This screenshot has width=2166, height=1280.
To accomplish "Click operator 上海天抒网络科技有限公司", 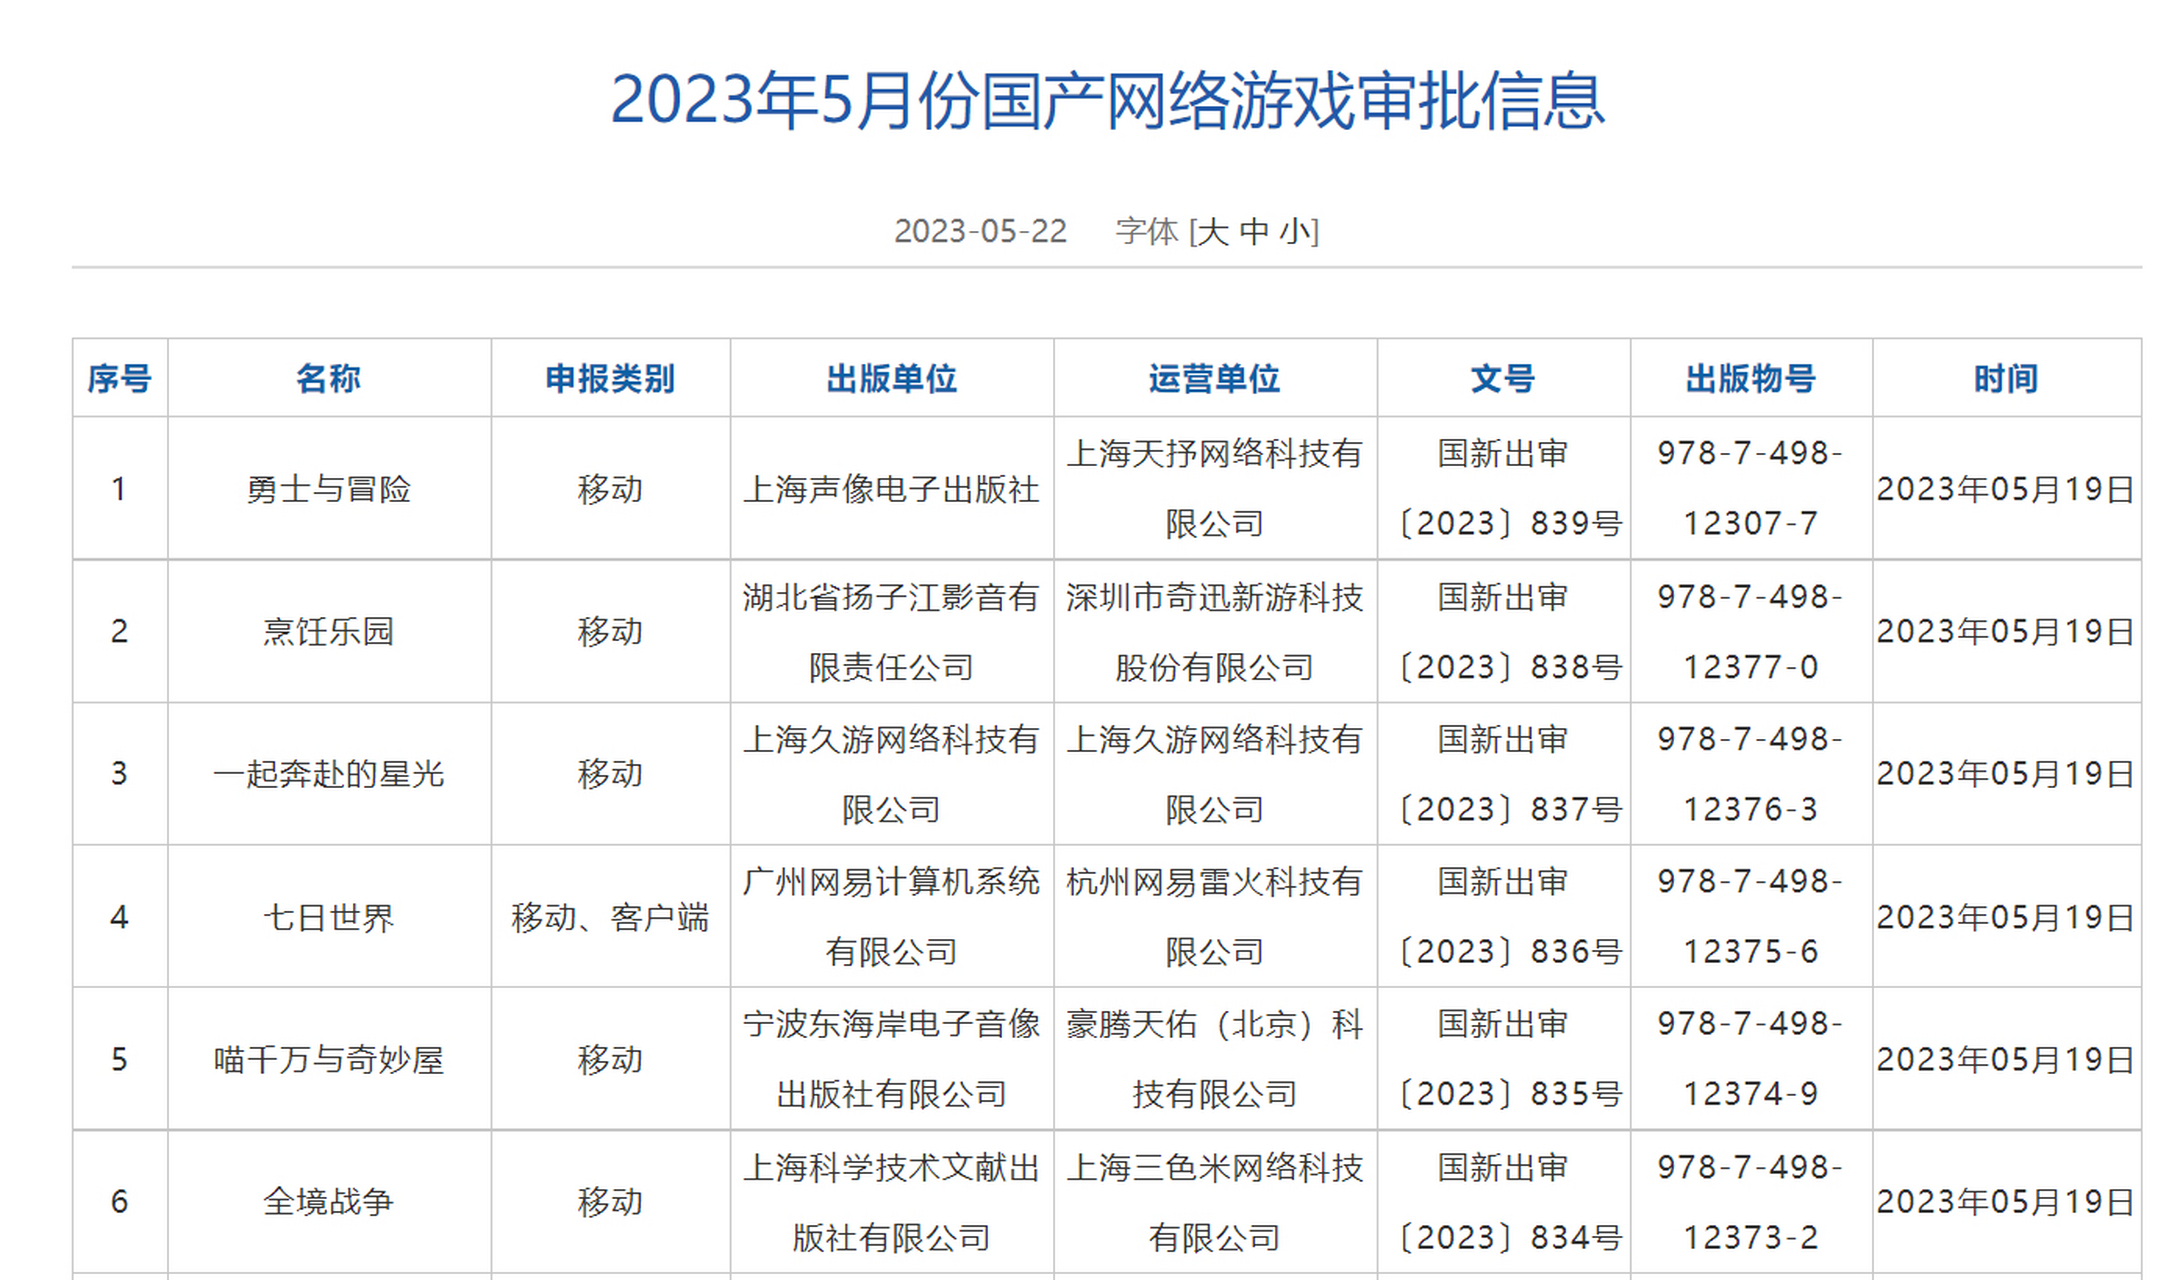I will pyautogui.click(x=1214, y=489).
